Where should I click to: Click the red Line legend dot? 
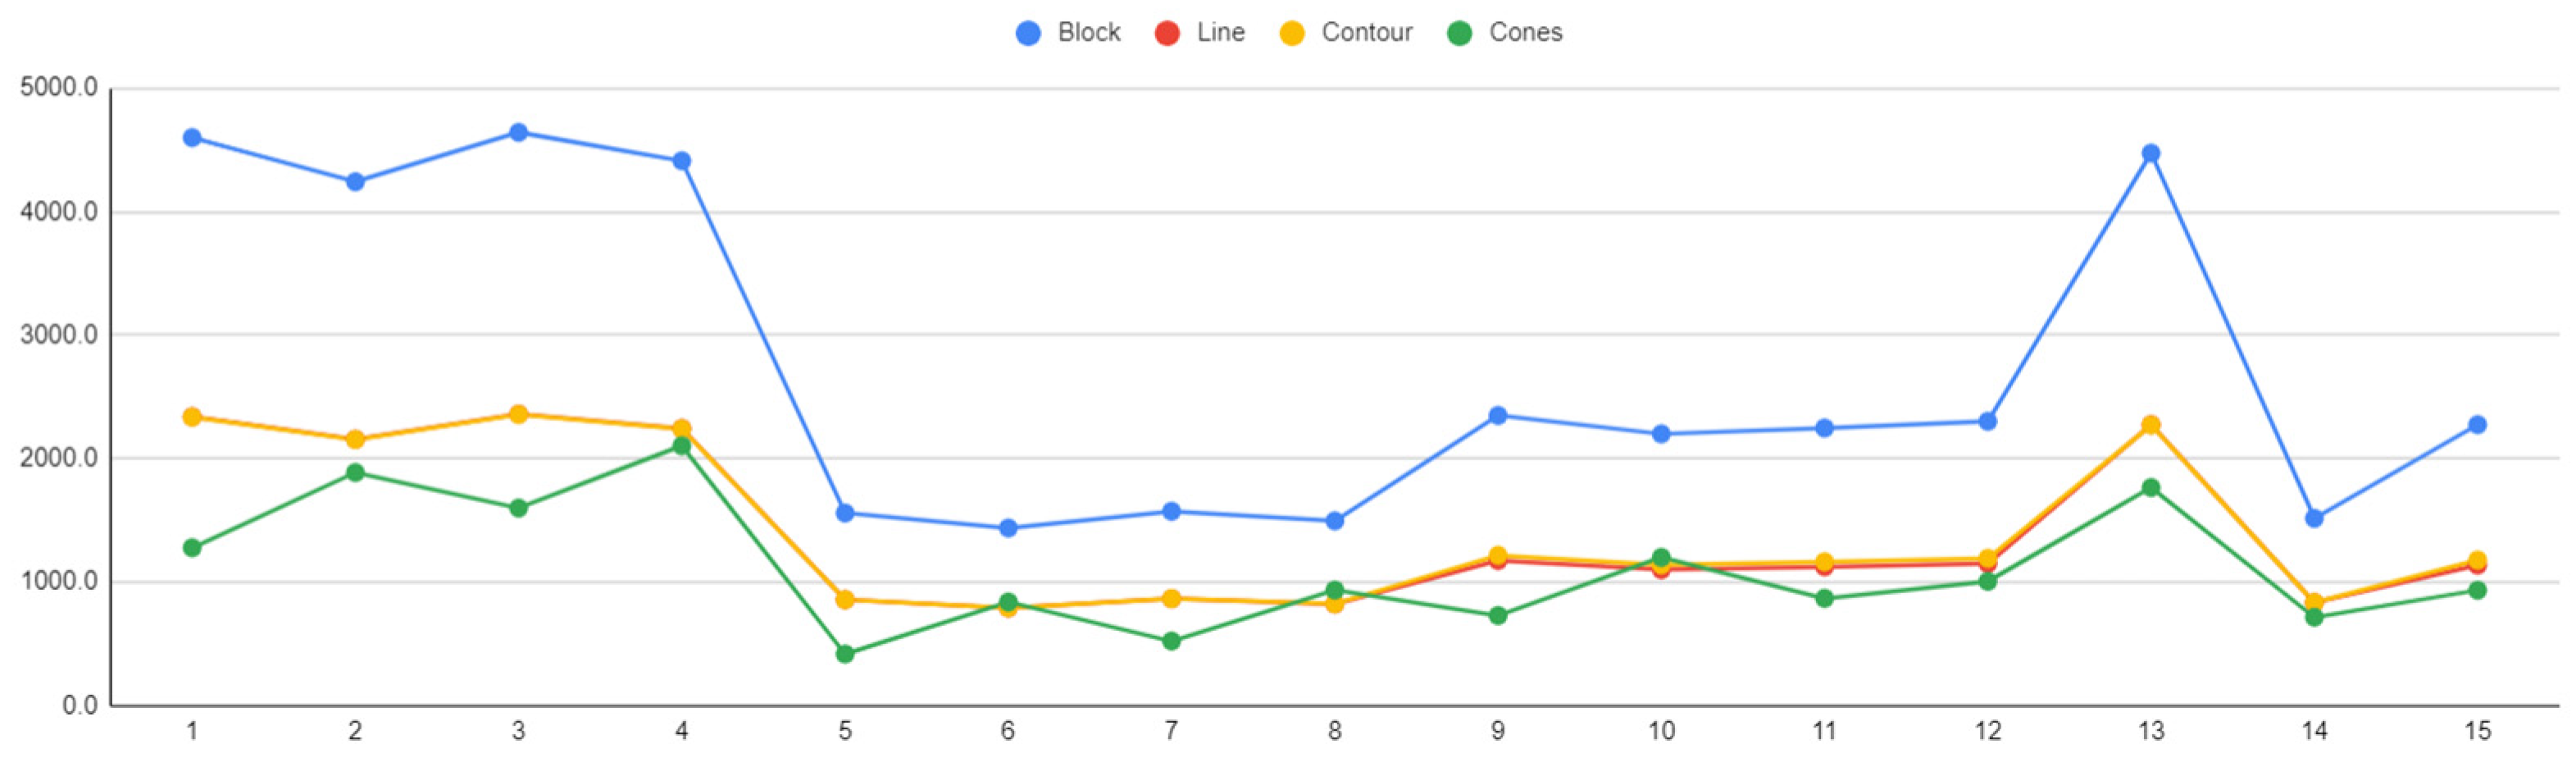[1167, 33]
